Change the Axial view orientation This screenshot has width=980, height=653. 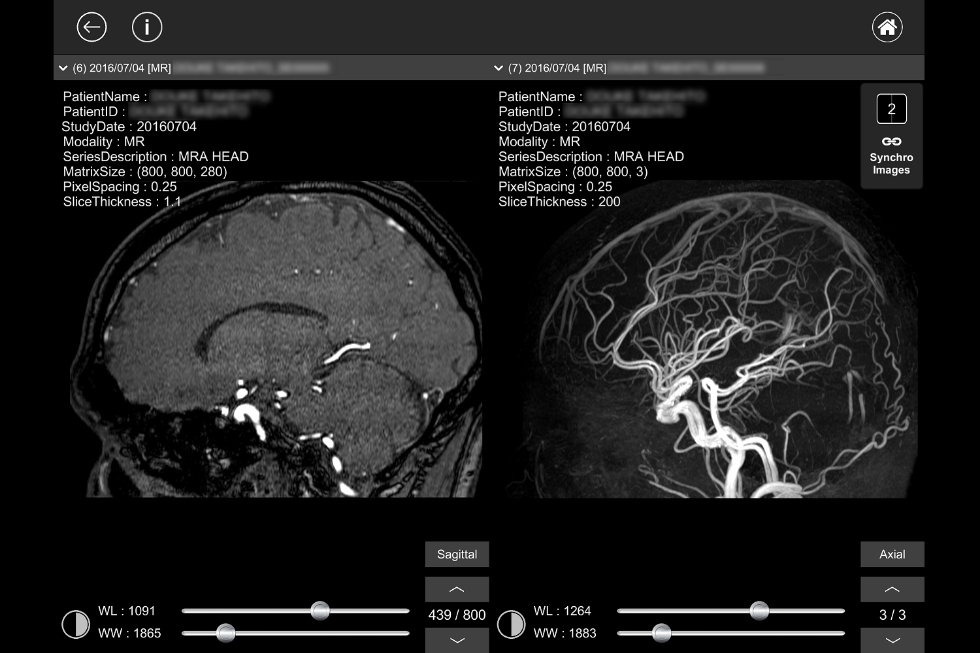pos(892,554)
